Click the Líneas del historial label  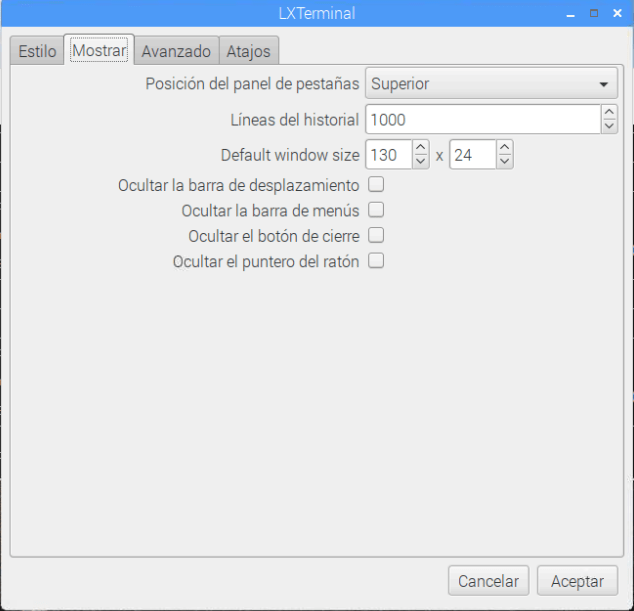(x=295, y=120)
